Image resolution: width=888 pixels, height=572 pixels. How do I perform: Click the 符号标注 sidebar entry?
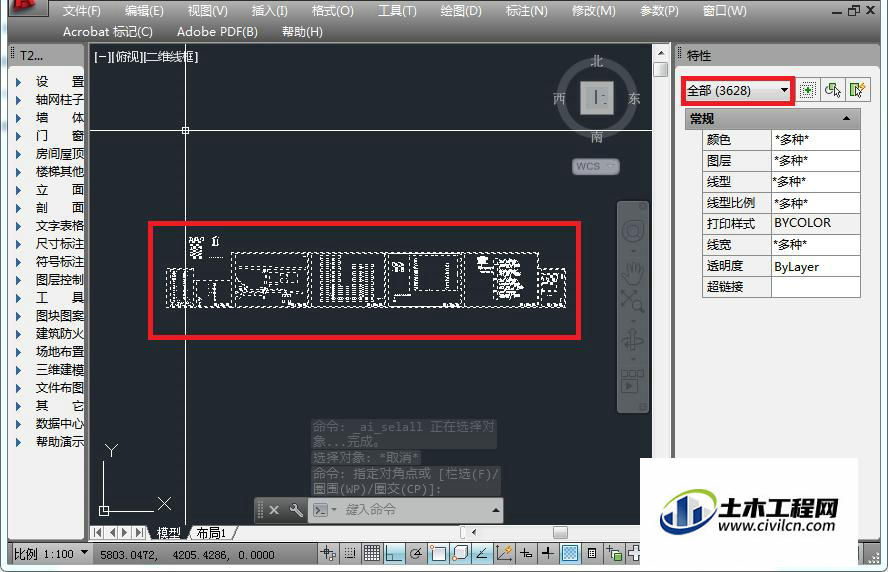[59, 262]
